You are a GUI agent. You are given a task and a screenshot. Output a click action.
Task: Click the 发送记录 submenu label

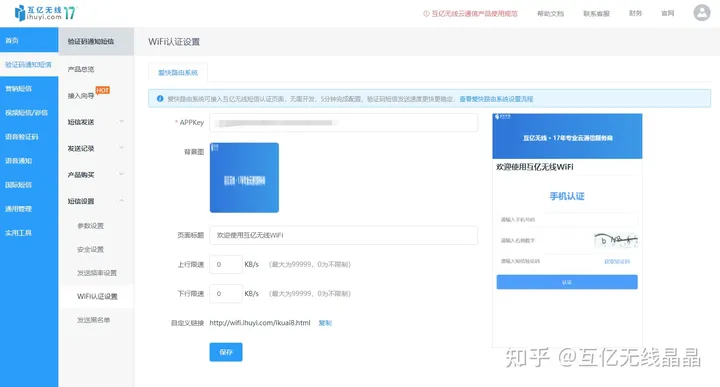coord(81,148)
